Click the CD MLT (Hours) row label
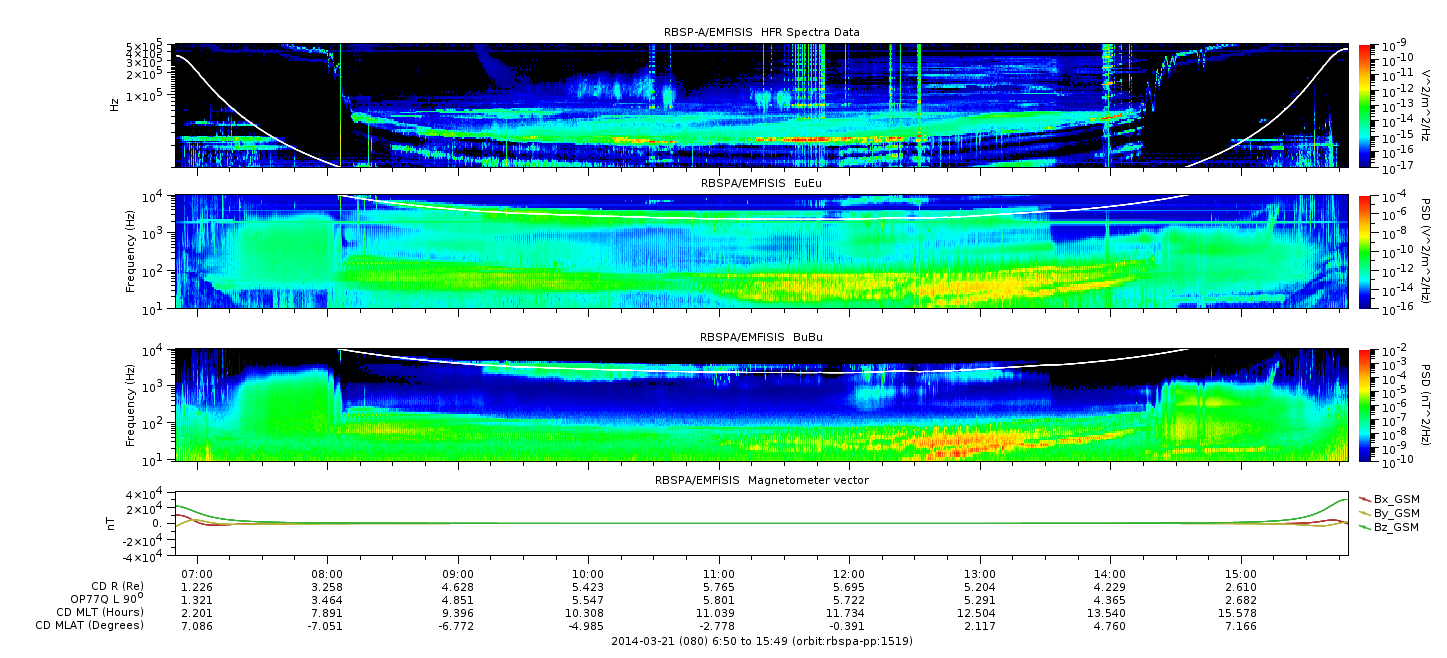 click(100, 612)
